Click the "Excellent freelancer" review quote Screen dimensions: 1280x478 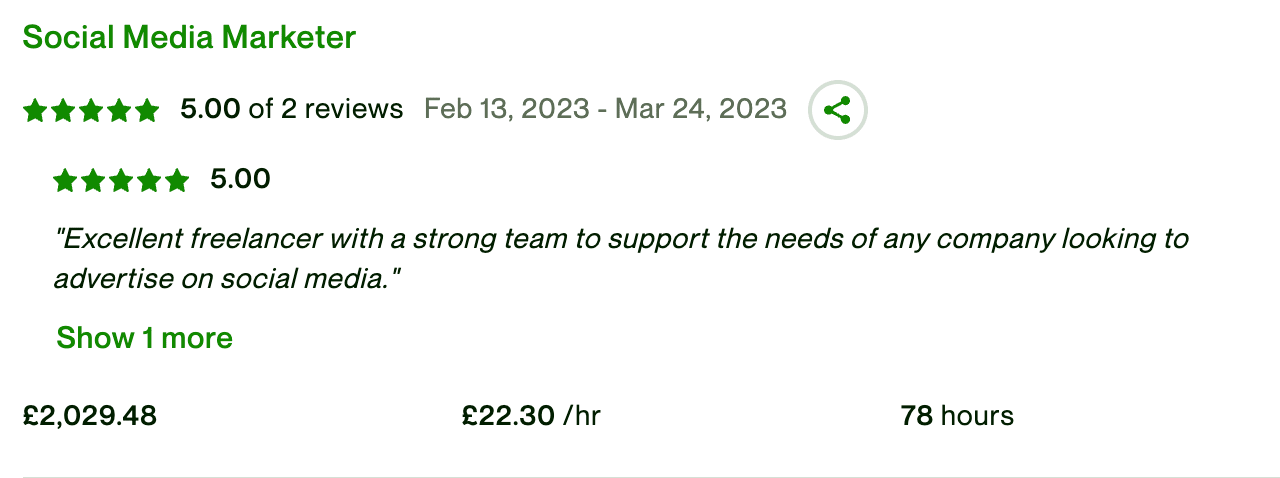point(620,258)
